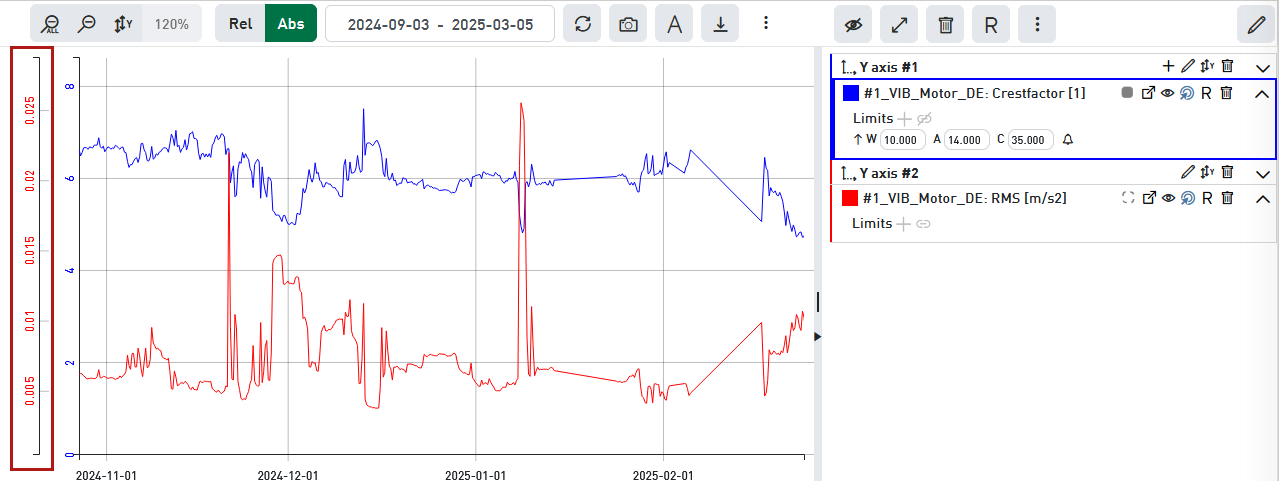
Task: Edit Y axis #2 with the pencil icon
Action: (x=1188, y=172)
